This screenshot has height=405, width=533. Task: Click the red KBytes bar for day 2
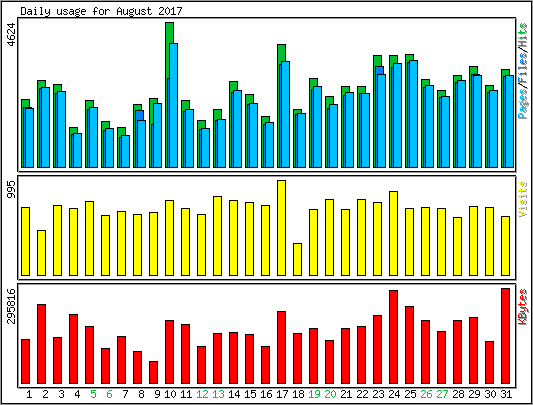[41, 344]
